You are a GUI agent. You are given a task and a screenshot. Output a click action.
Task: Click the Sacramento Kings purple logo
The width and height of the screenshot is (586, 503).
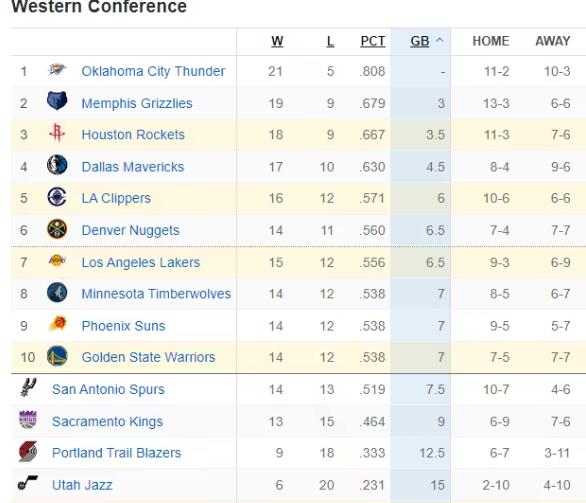click(28, 420)
